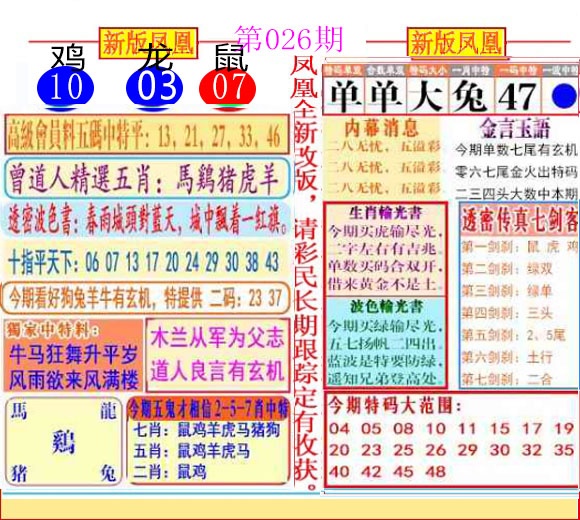Click the 生肖输光书 heading
This screenshot has height=520, width=580.
point(385,213)
